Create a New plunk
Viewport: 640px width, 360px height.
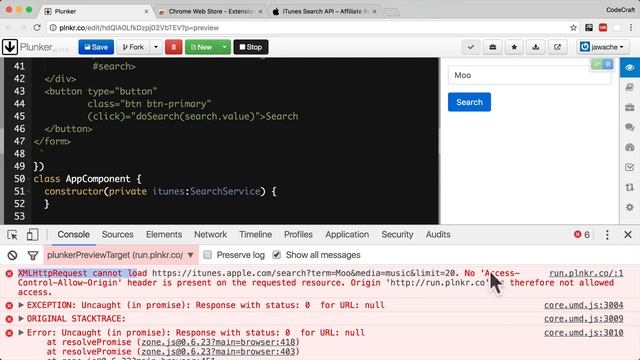click(202, 47)
